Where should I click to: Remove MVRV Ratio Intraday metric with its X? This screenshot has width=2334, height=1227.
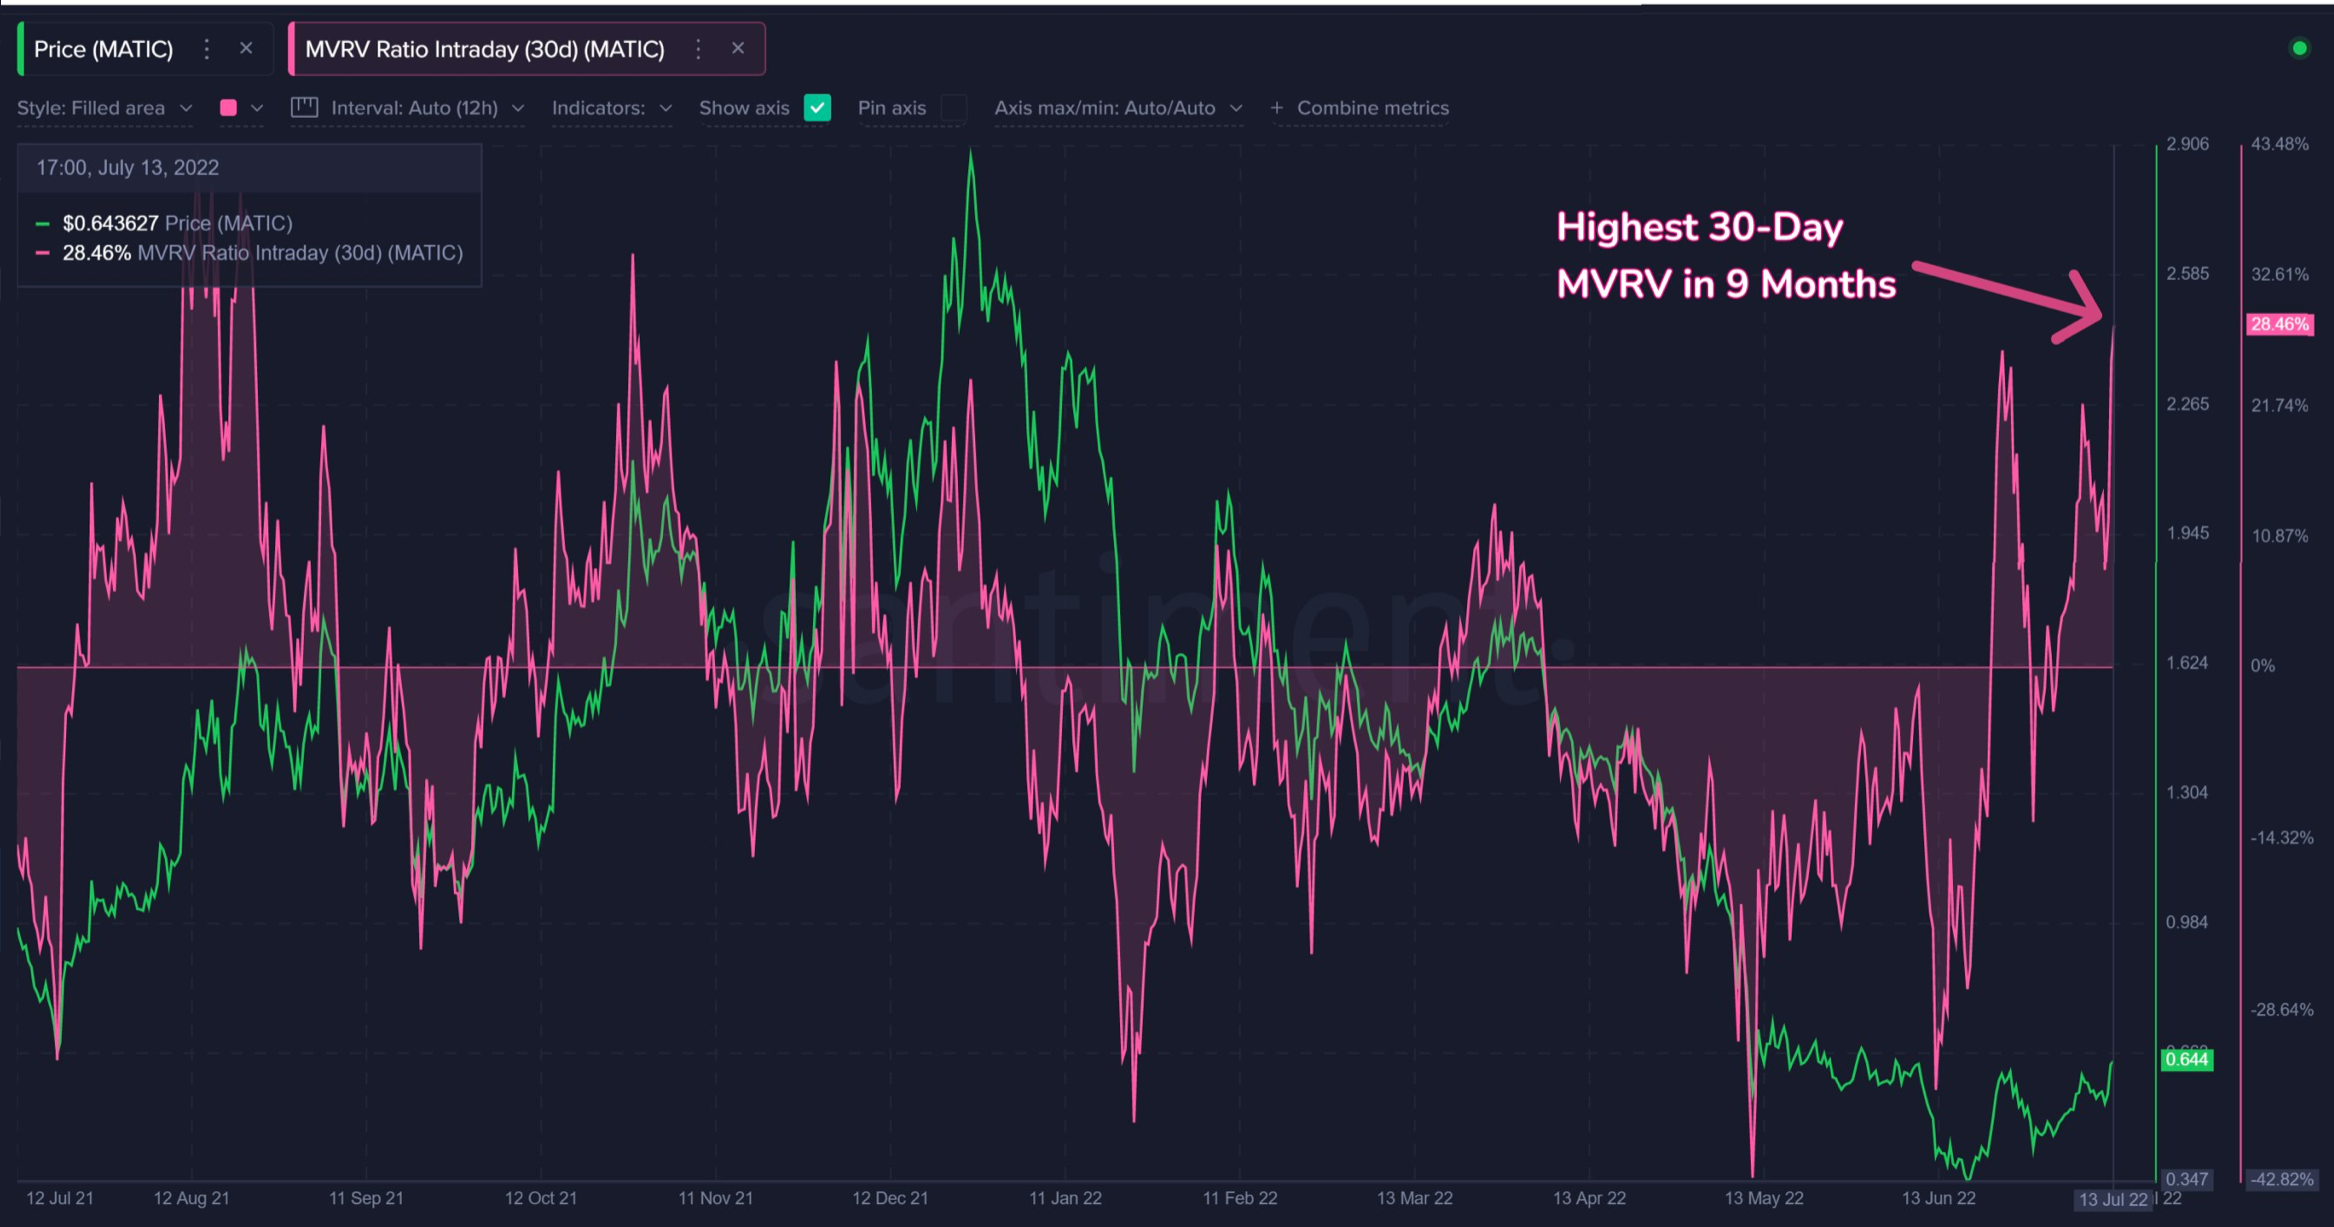pyautogui.click(x=738, y=48)
